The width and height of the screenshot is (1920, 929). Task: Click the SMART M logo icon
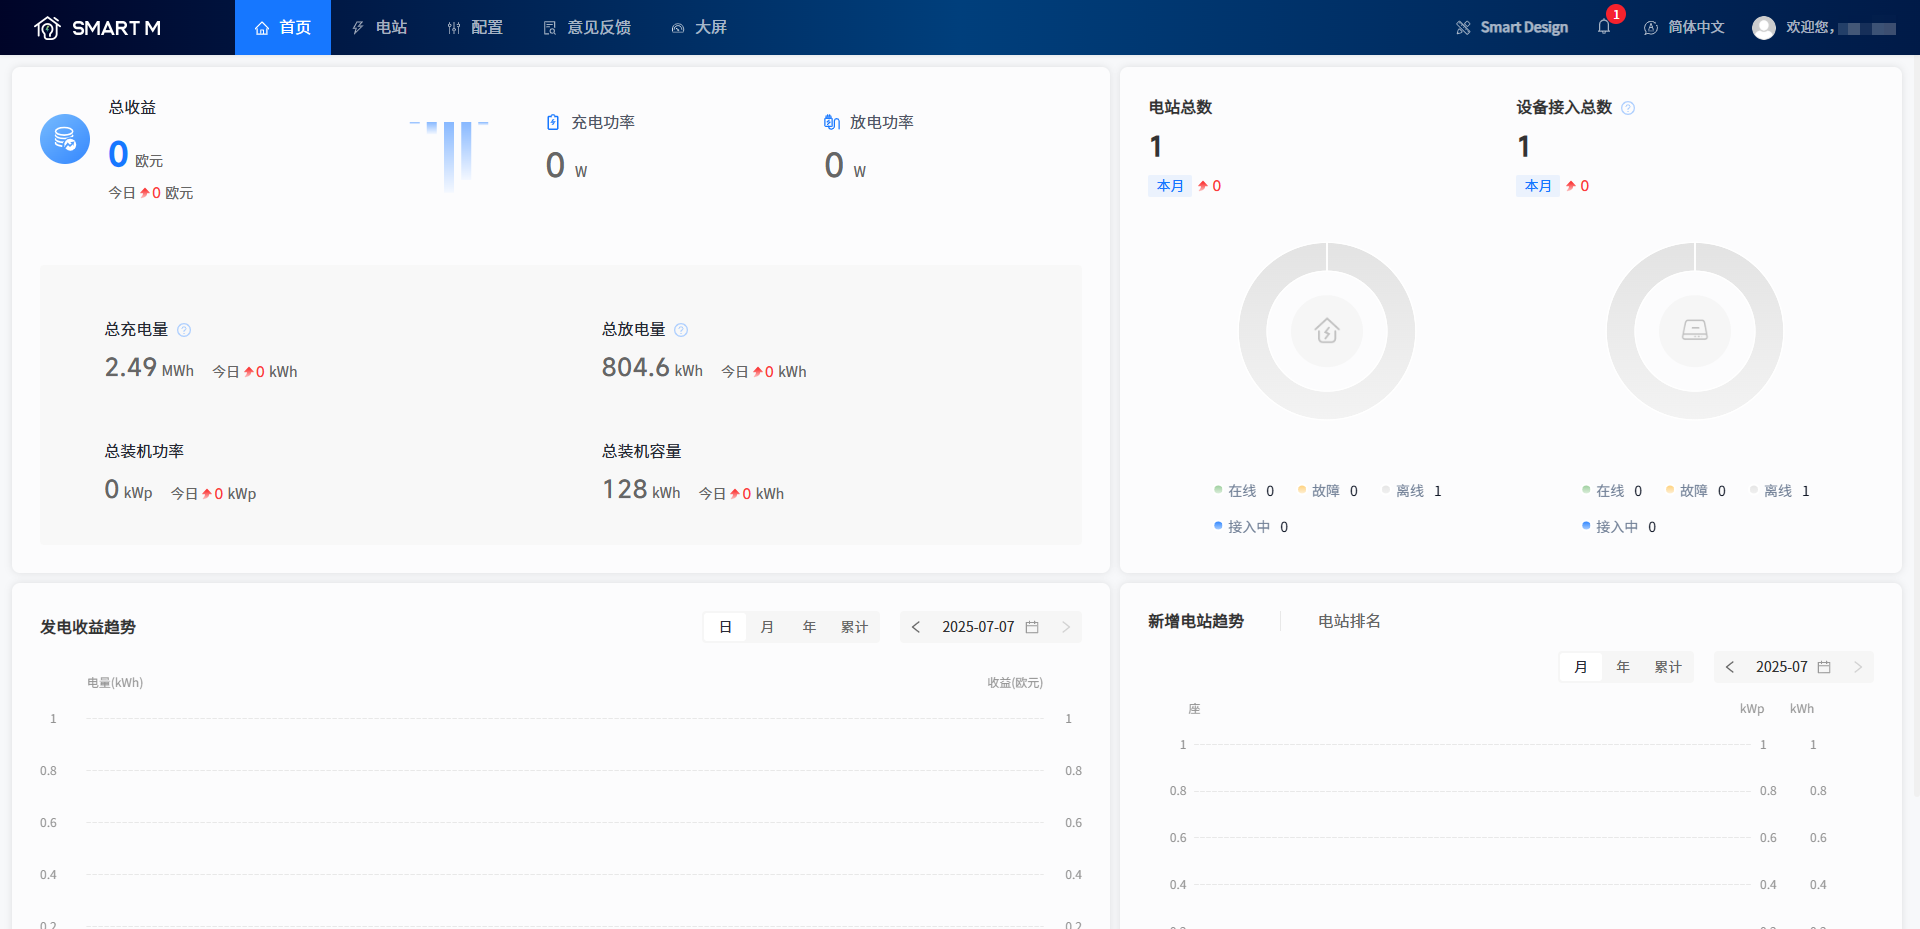(x=47, y=28)
